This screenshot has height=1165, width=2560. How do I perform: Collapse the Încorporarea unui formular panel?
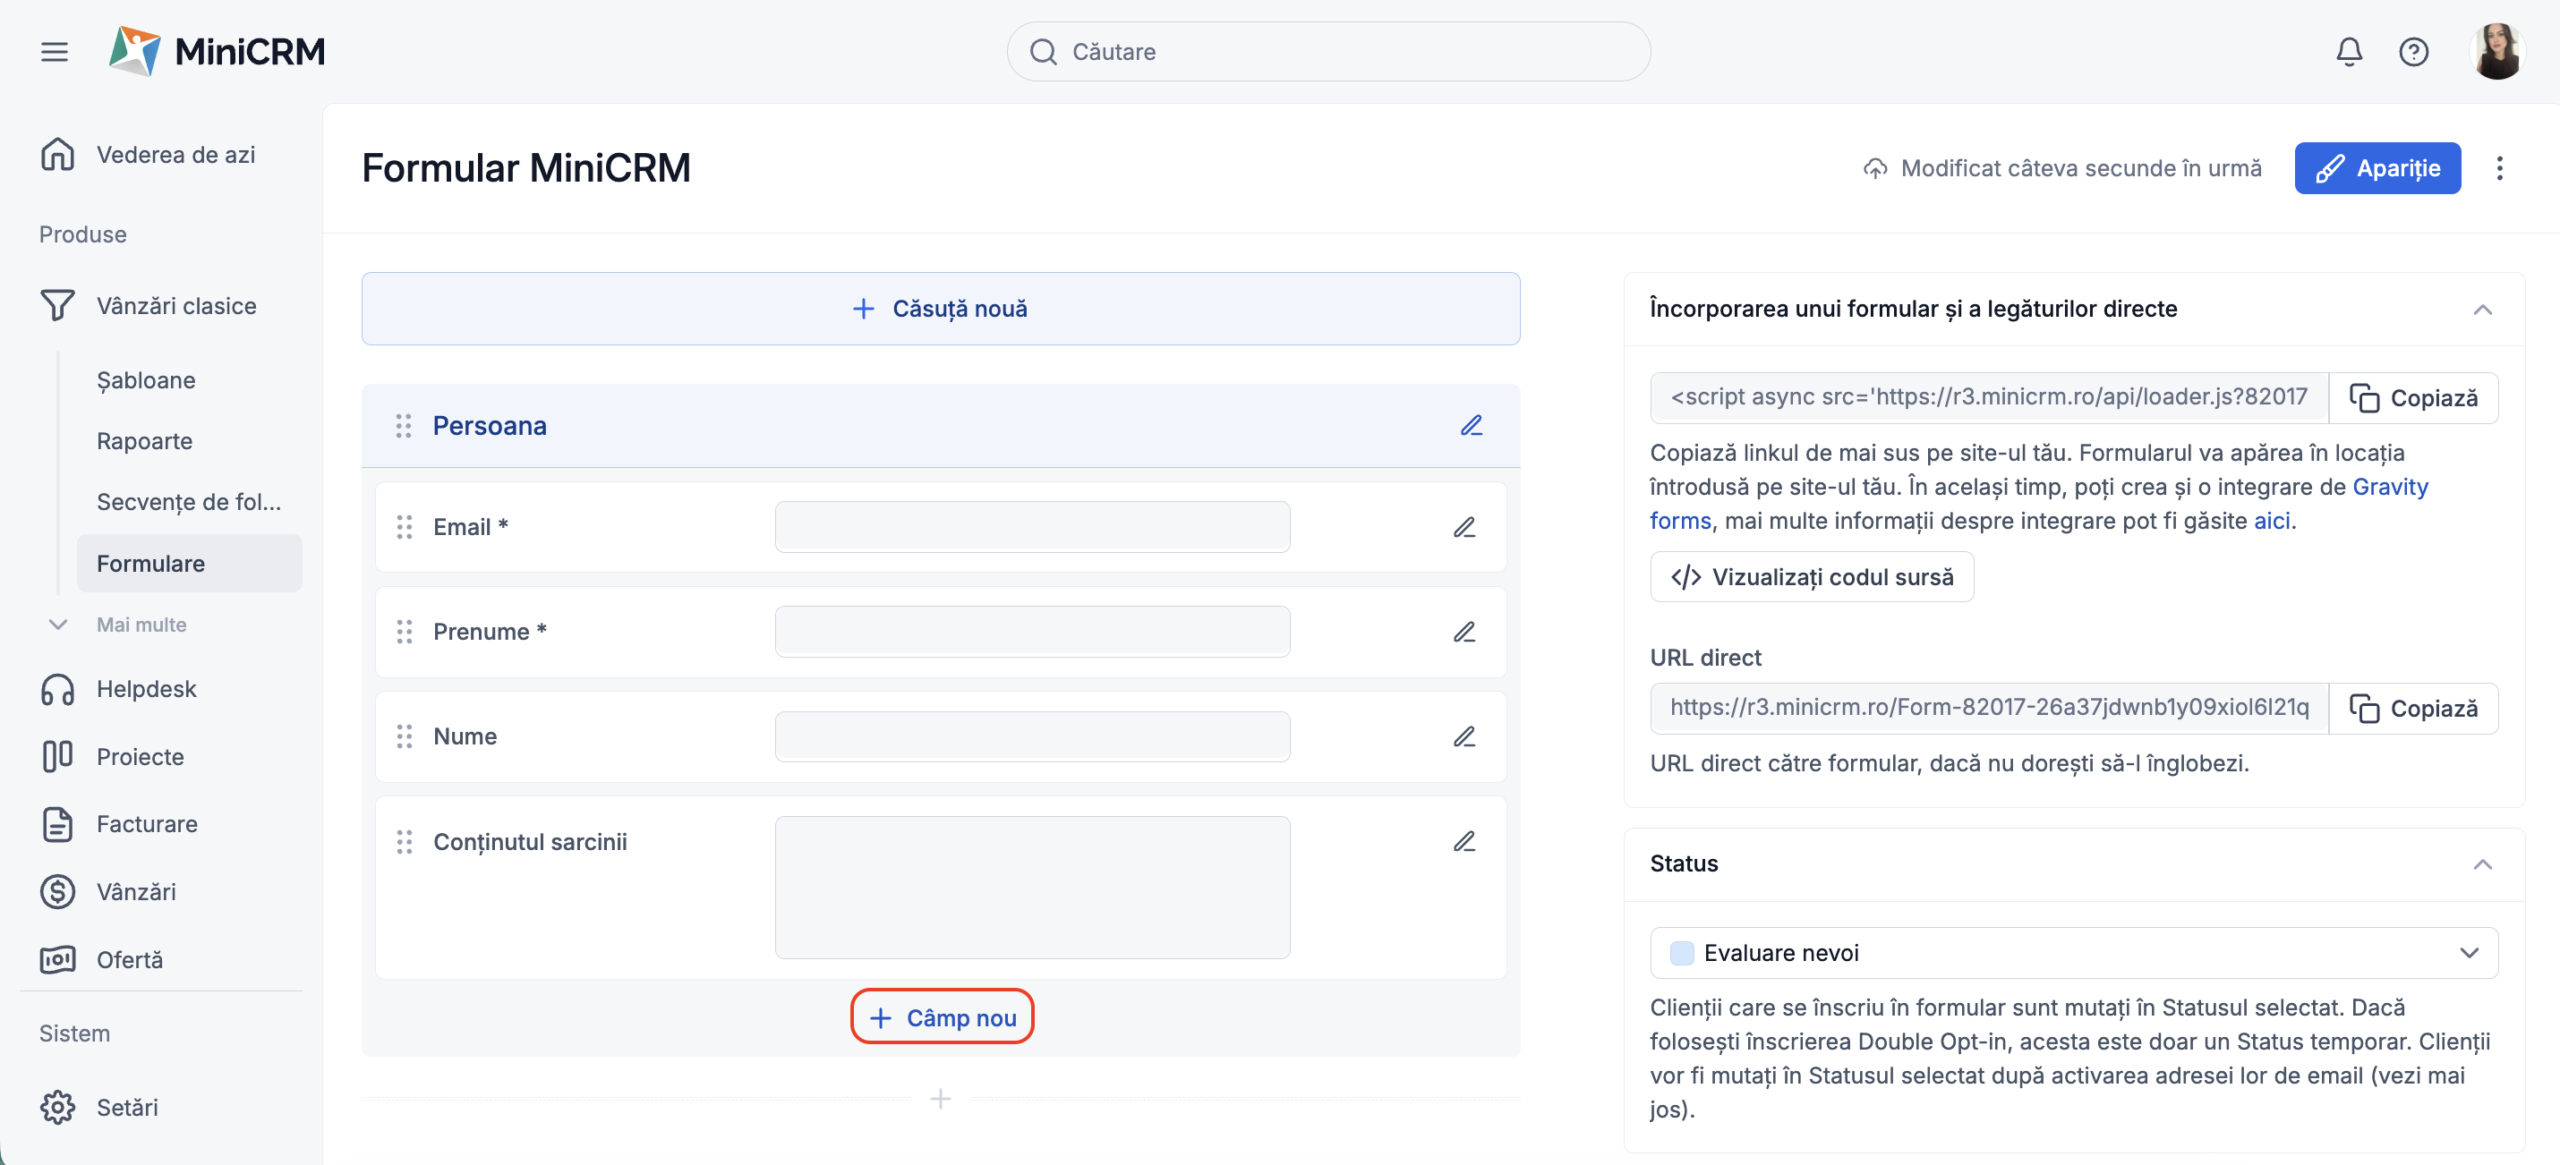(2482, 309)
